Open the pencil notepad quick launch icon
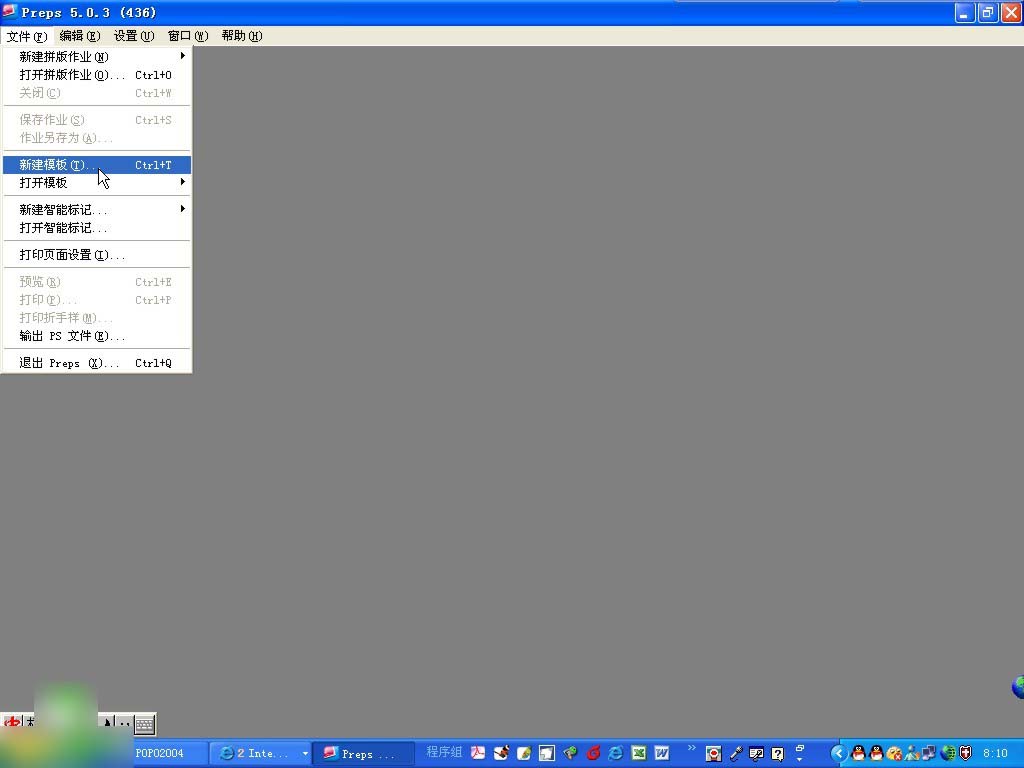1024x768 pixels. click(x=524, y=753)
